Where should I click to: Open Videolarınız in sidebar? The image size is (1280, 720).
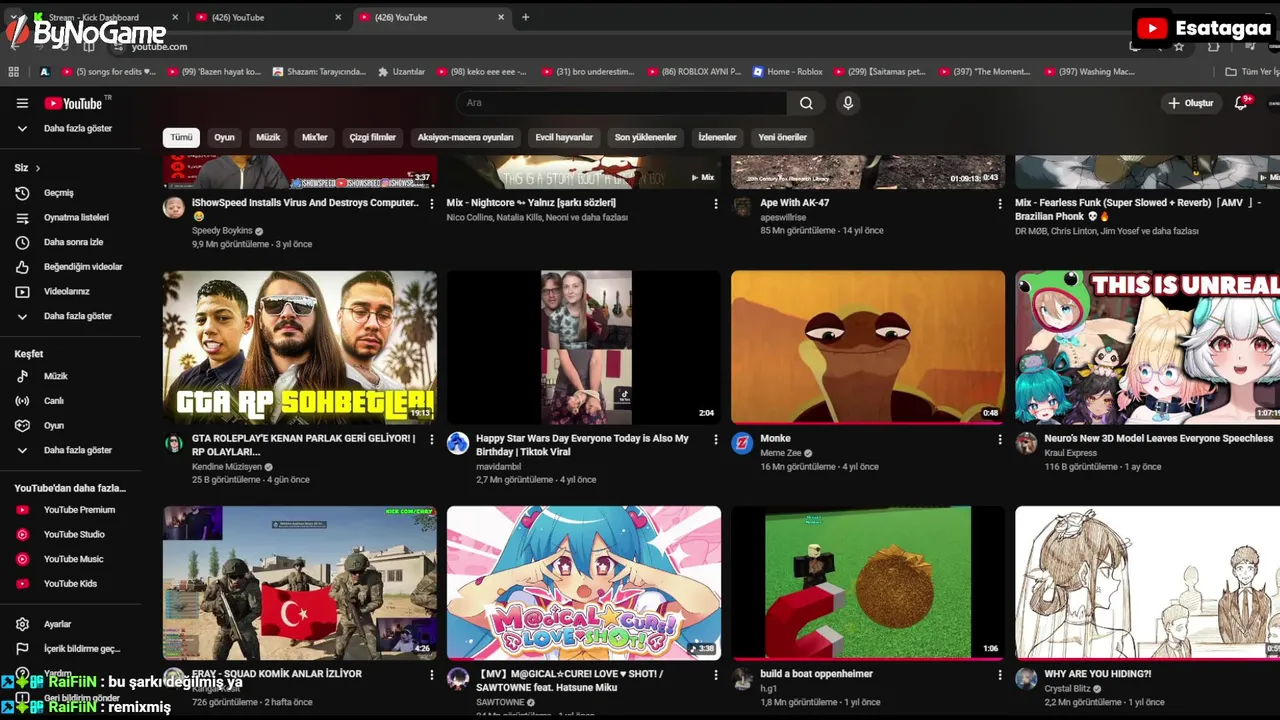click(x=66, y=292)
